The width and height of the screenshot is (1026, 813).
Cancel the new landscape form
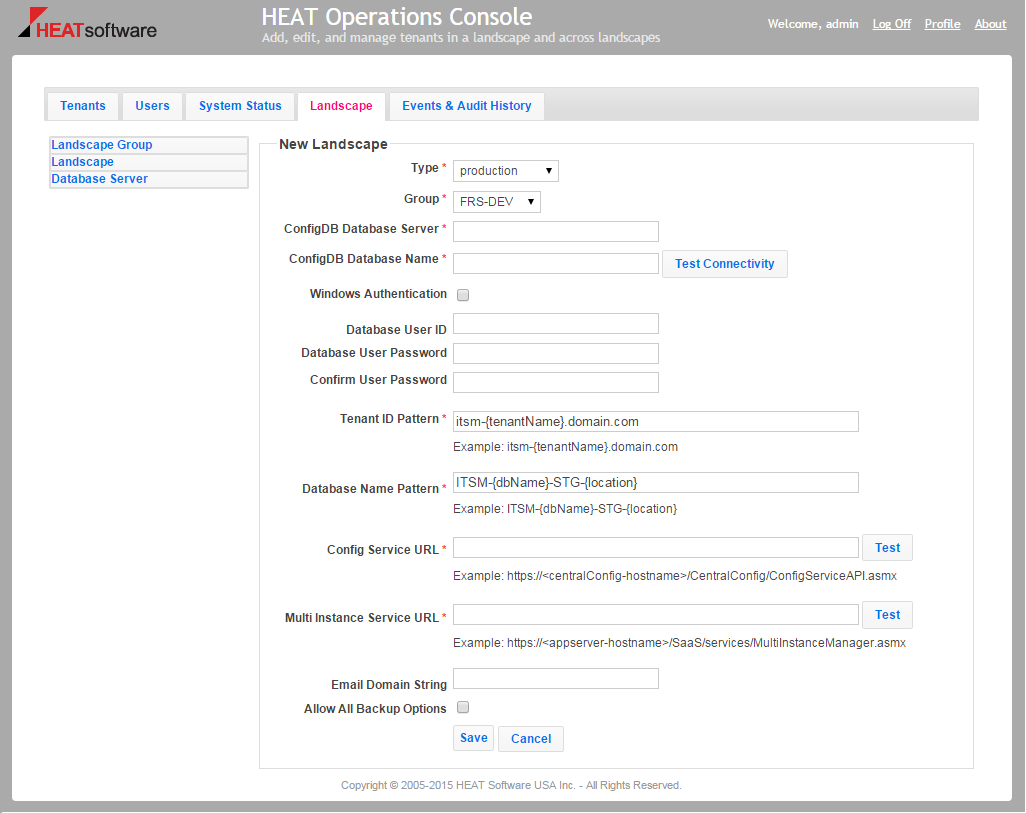[x=530, y=738]
